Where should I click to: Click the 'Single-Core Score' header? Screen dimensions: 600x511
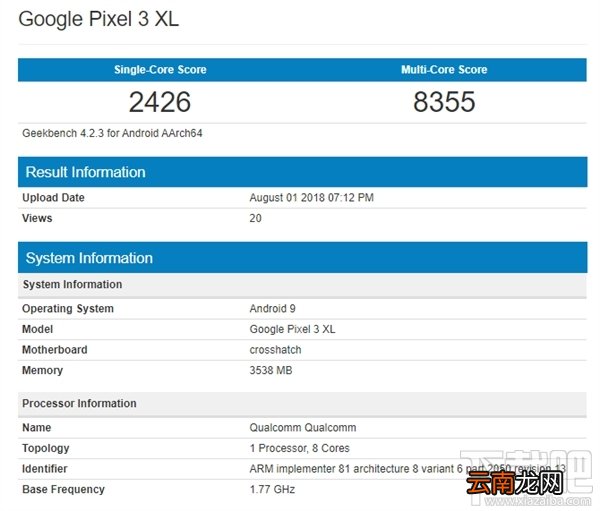point(160,70)
